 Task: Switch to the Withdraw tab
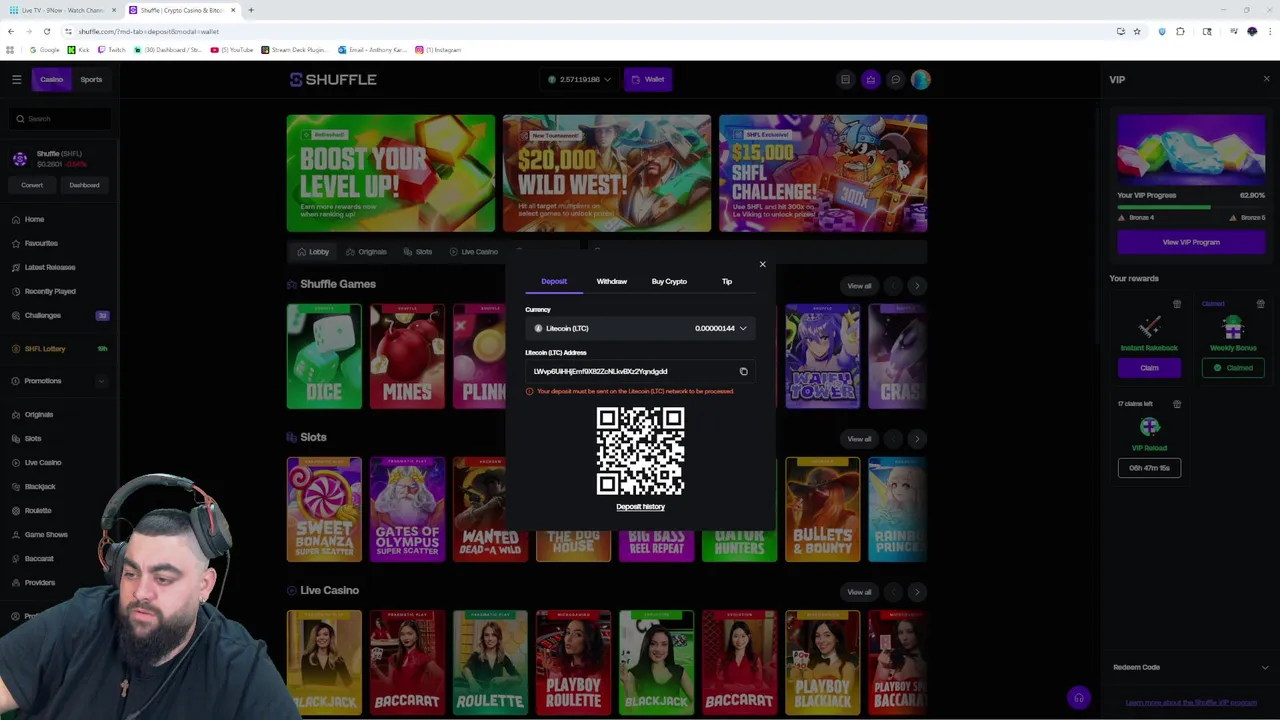(612, 281)
